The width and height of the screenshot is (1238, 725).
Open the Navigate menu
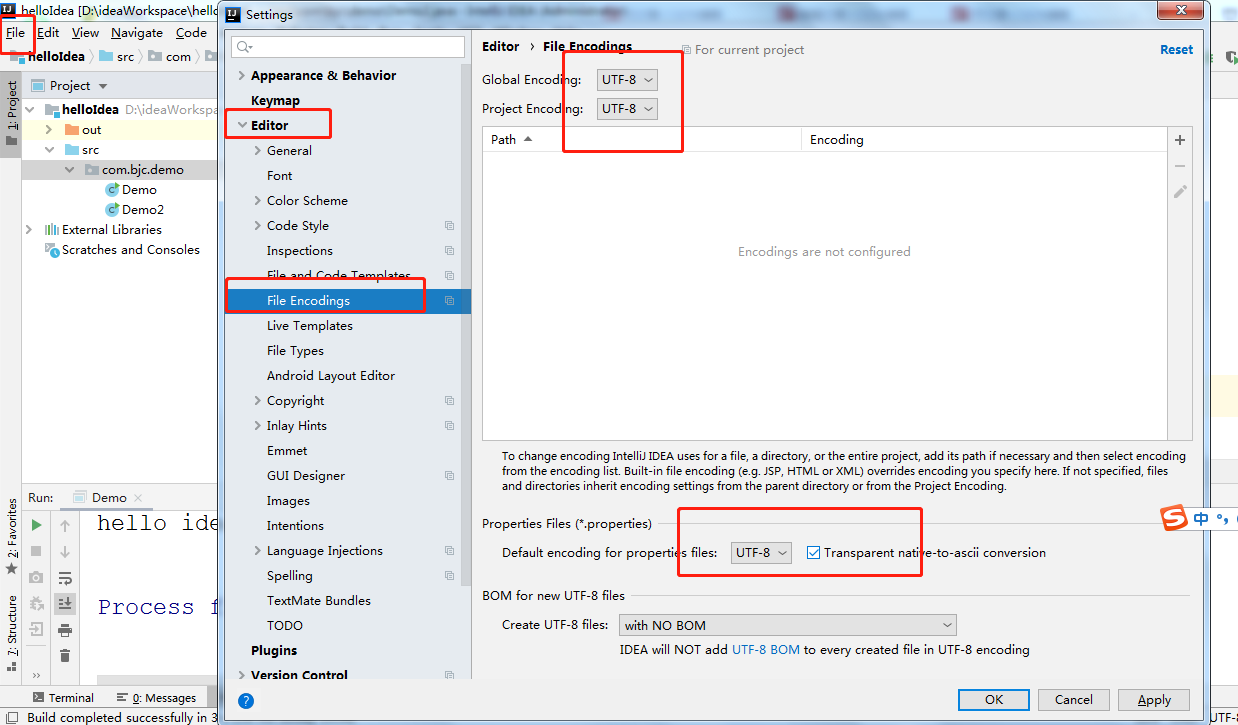137,33
